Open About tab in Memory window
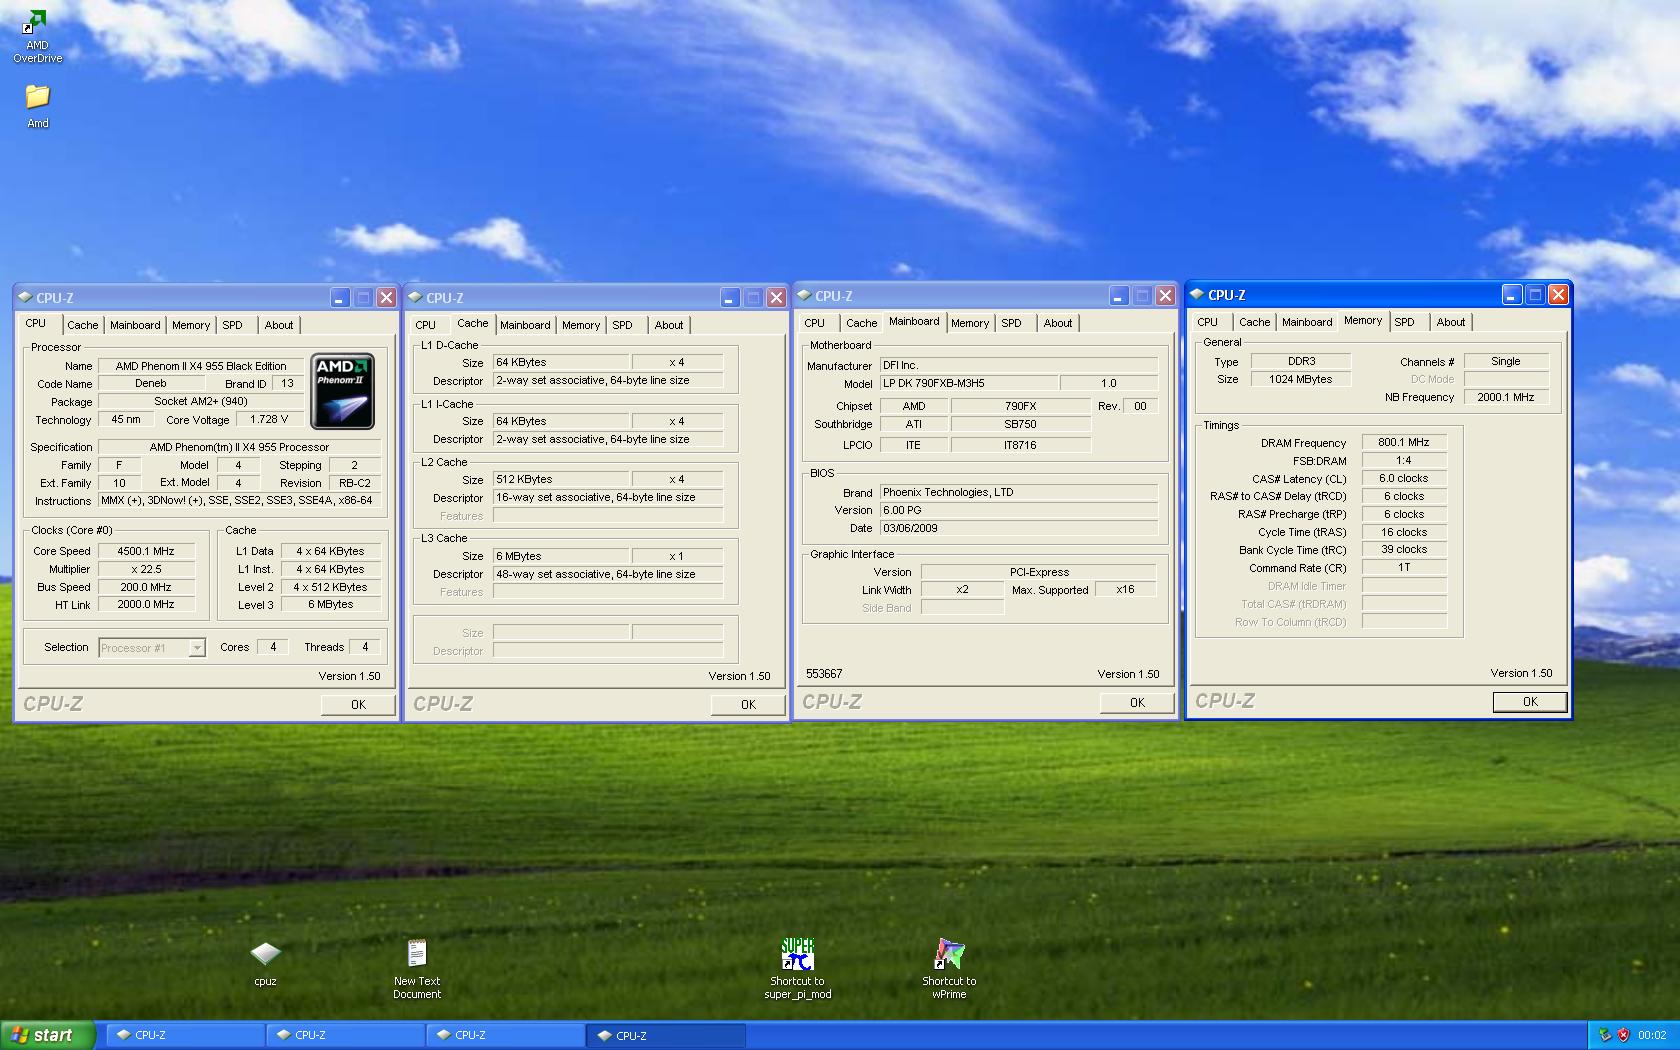Screen dimensions: 1680x1050 (1451, 322)
